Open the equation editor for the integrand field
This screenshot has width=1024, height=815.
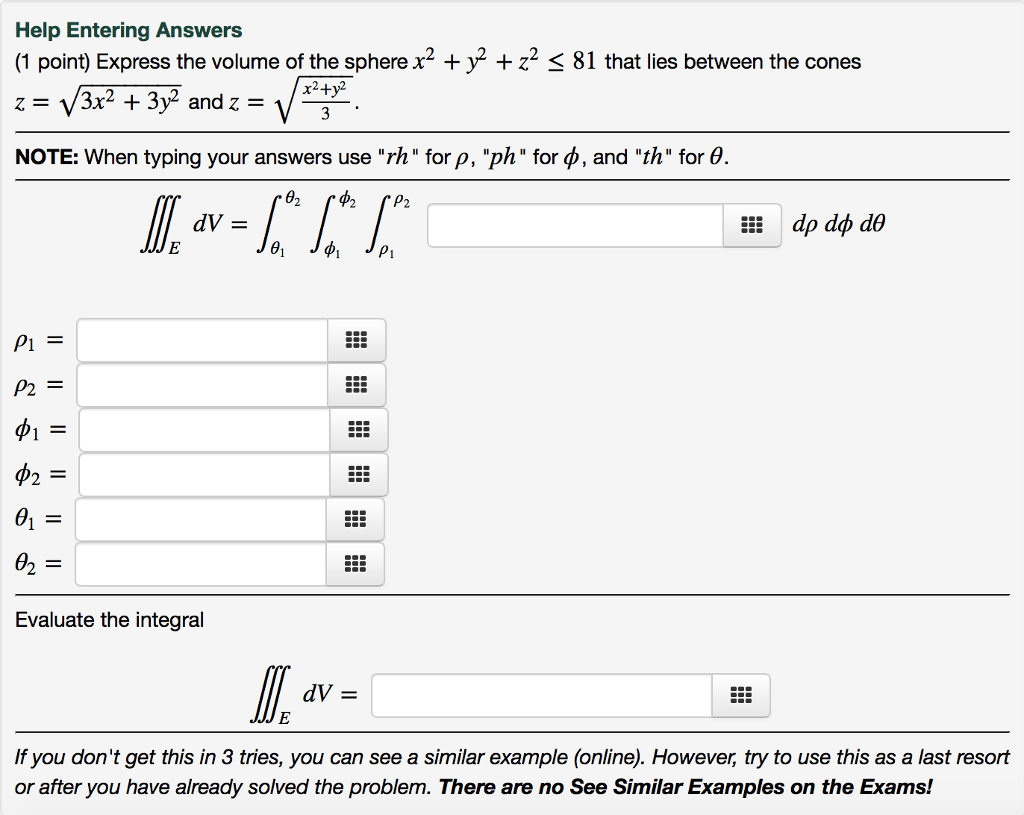click(752, 225)
